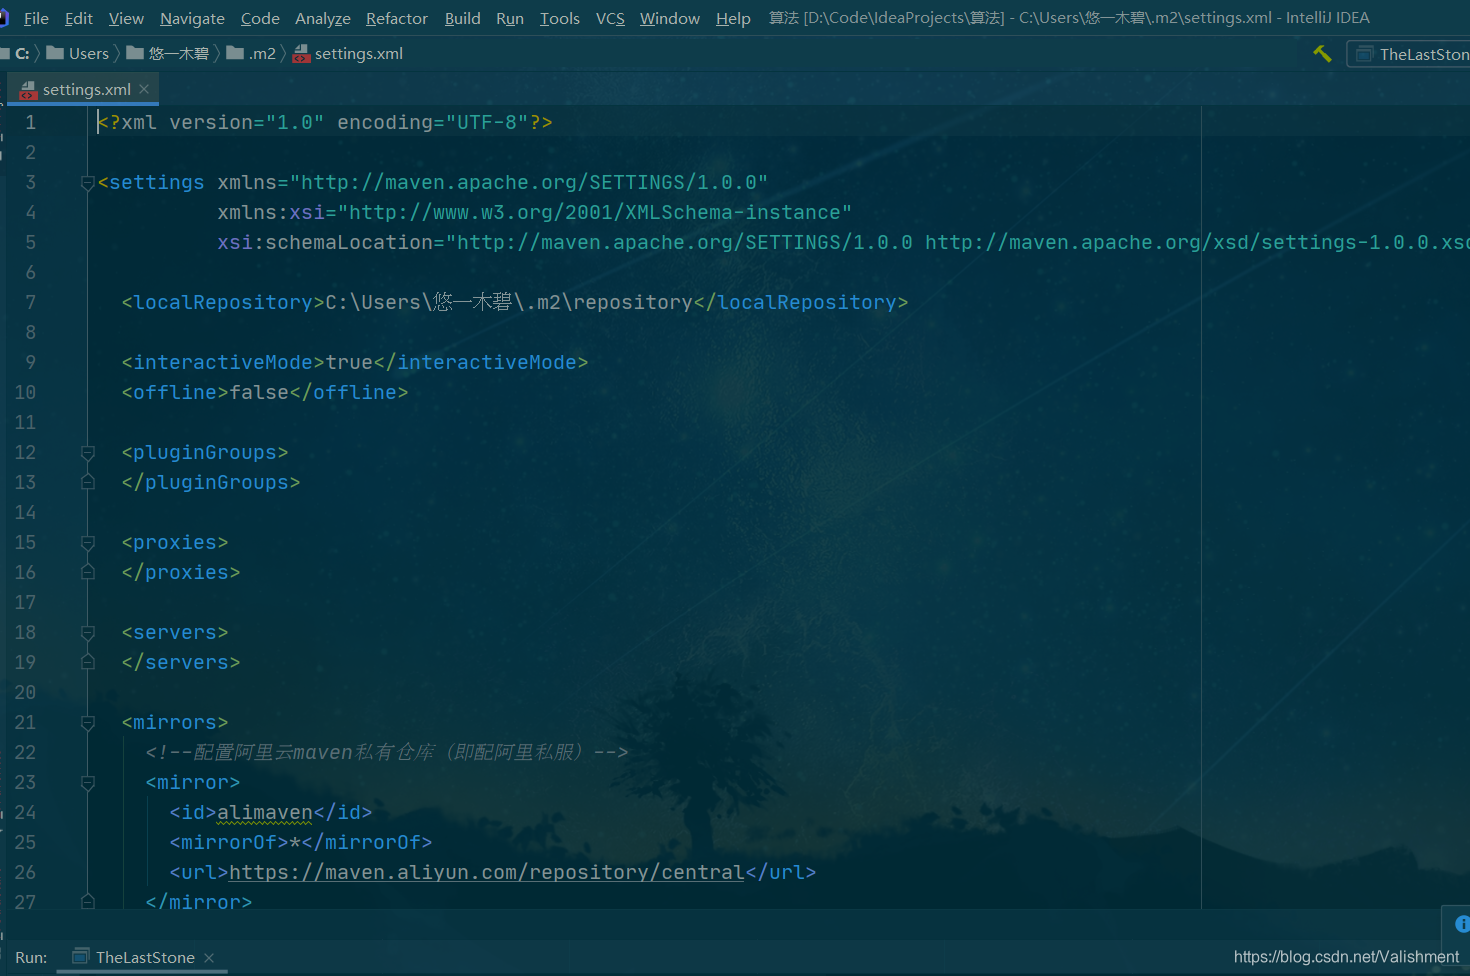Image resolution: width=1470 pixels, height=976 pixels.
Task: Select the TheLastStone run tab
Action: pos(144,957)
